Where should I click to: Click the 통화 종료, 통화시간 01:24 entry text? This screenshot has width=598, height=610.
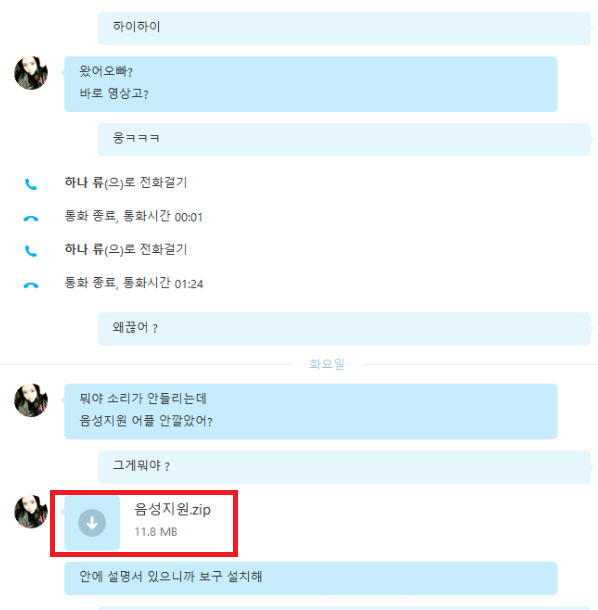click(134, 283)
